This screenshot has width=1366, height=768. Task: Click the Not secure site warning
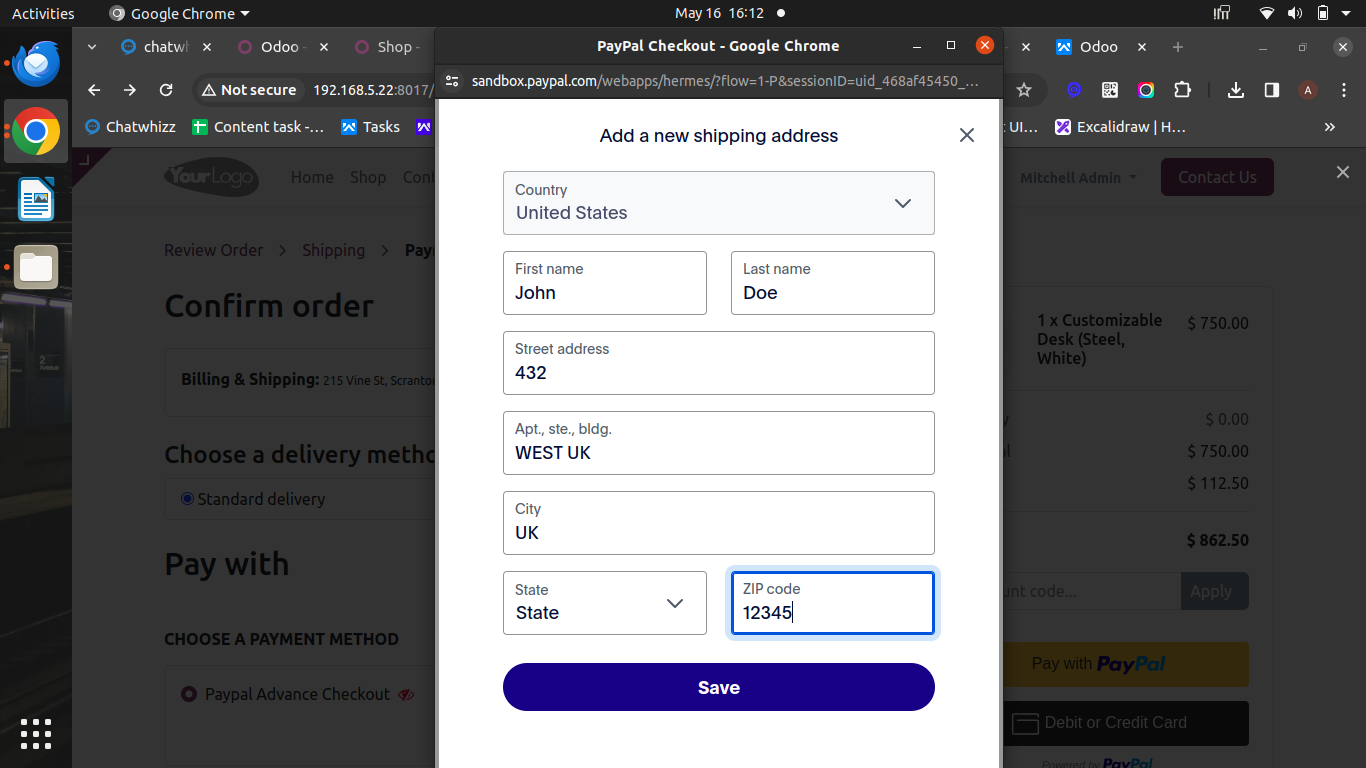tap(249, 90)
